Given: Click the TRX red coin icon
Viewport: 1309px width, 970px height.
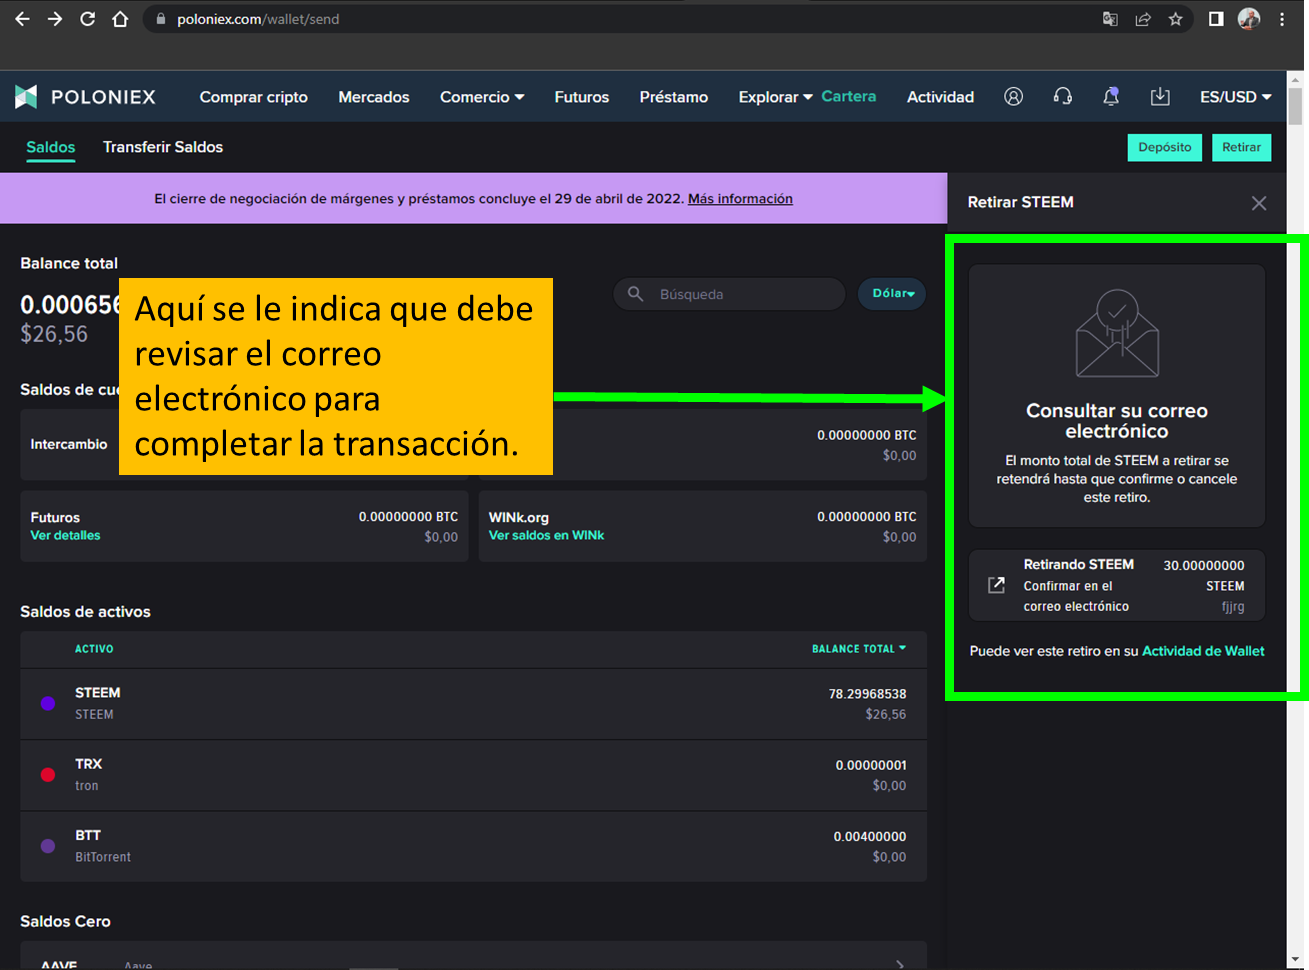Looking at the screenshot, I should coord(48,774).
